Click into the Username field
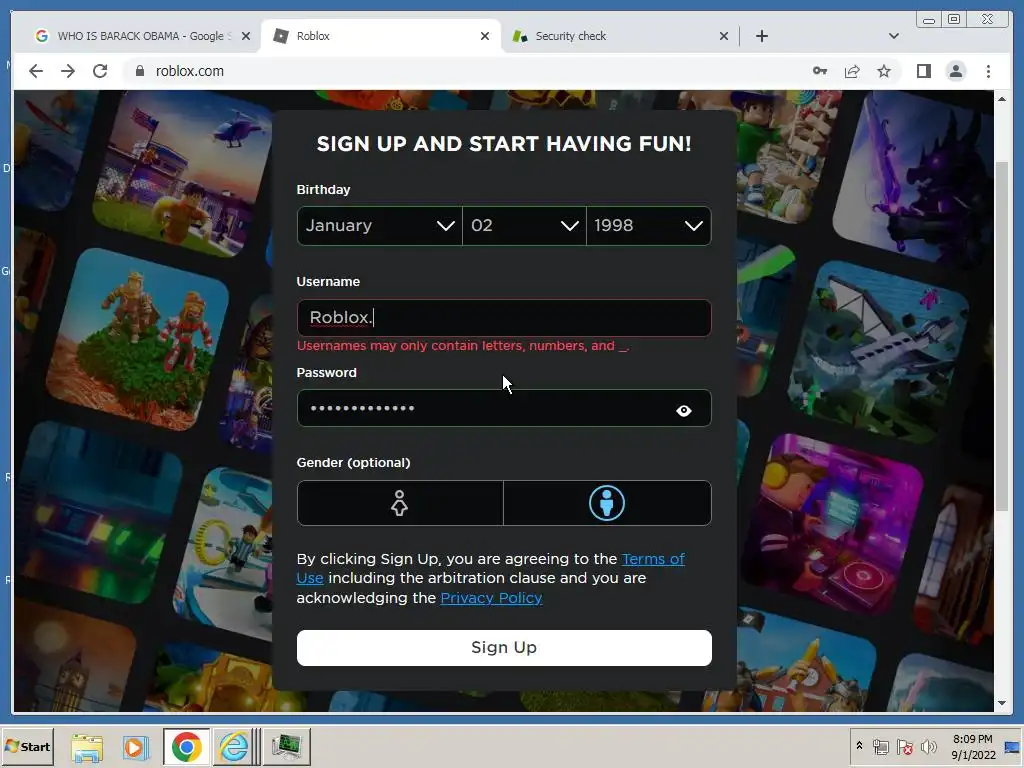 [x=504, y=318]
